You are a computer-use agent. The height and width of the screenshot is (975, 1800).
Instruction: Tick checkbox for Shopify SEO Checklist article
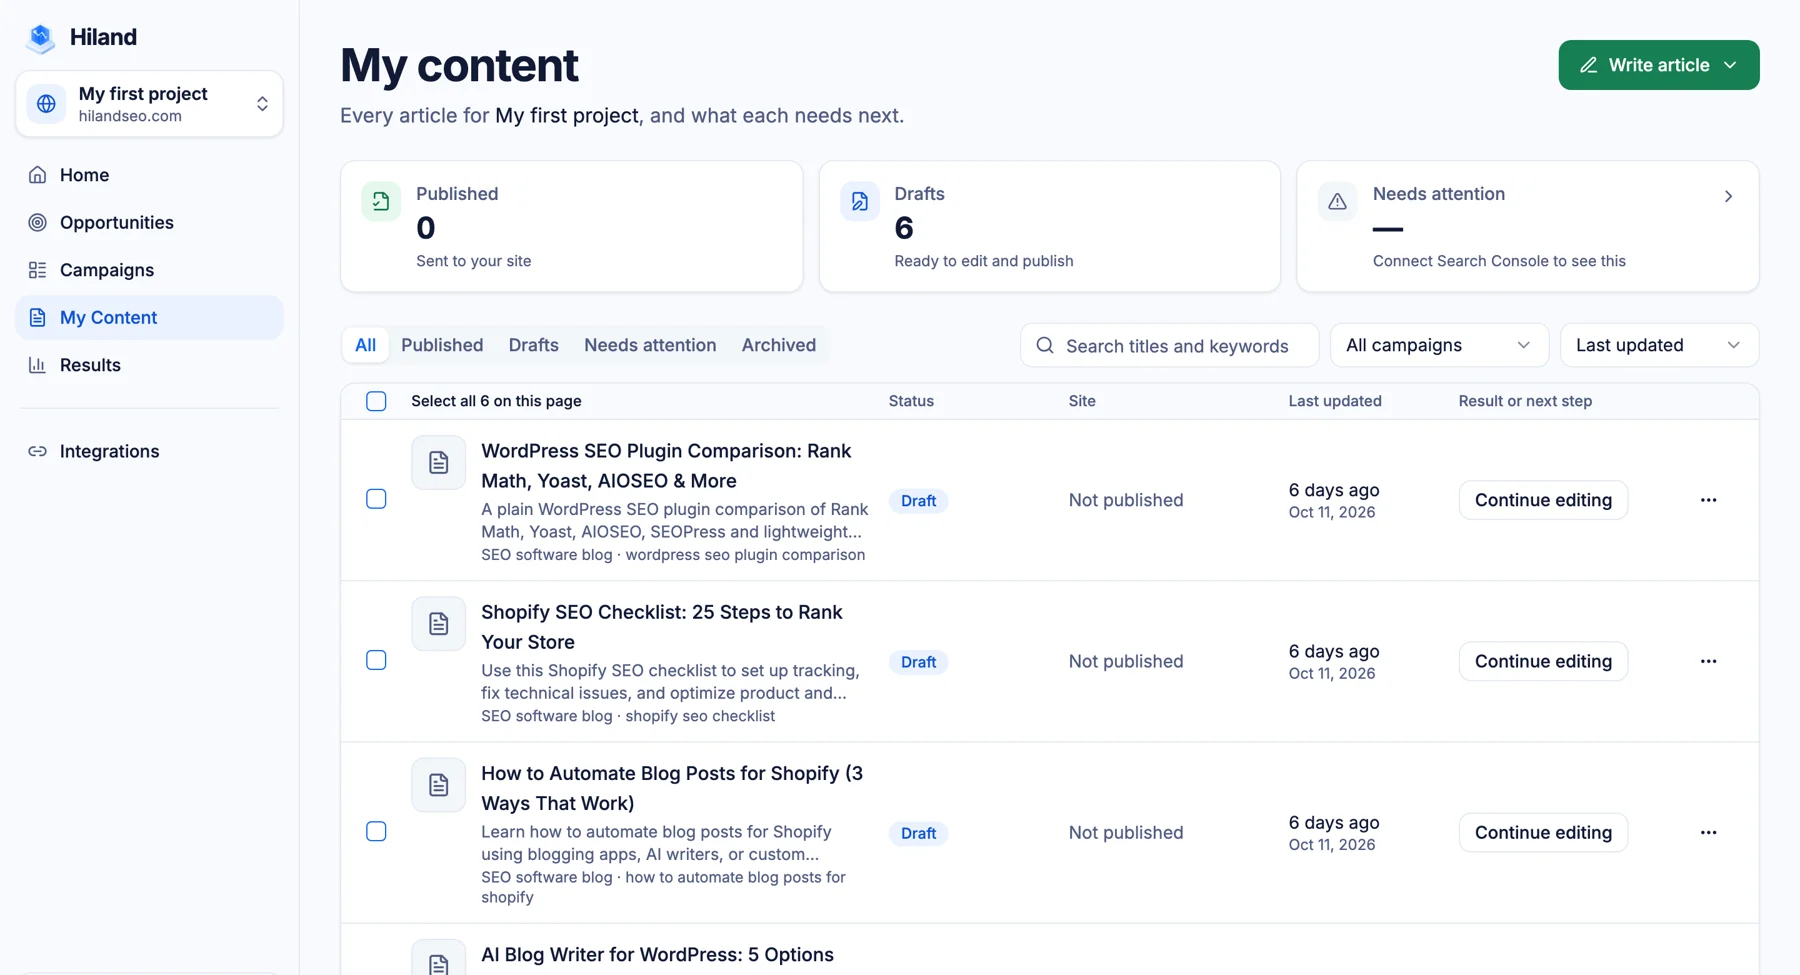click(376, 660)
